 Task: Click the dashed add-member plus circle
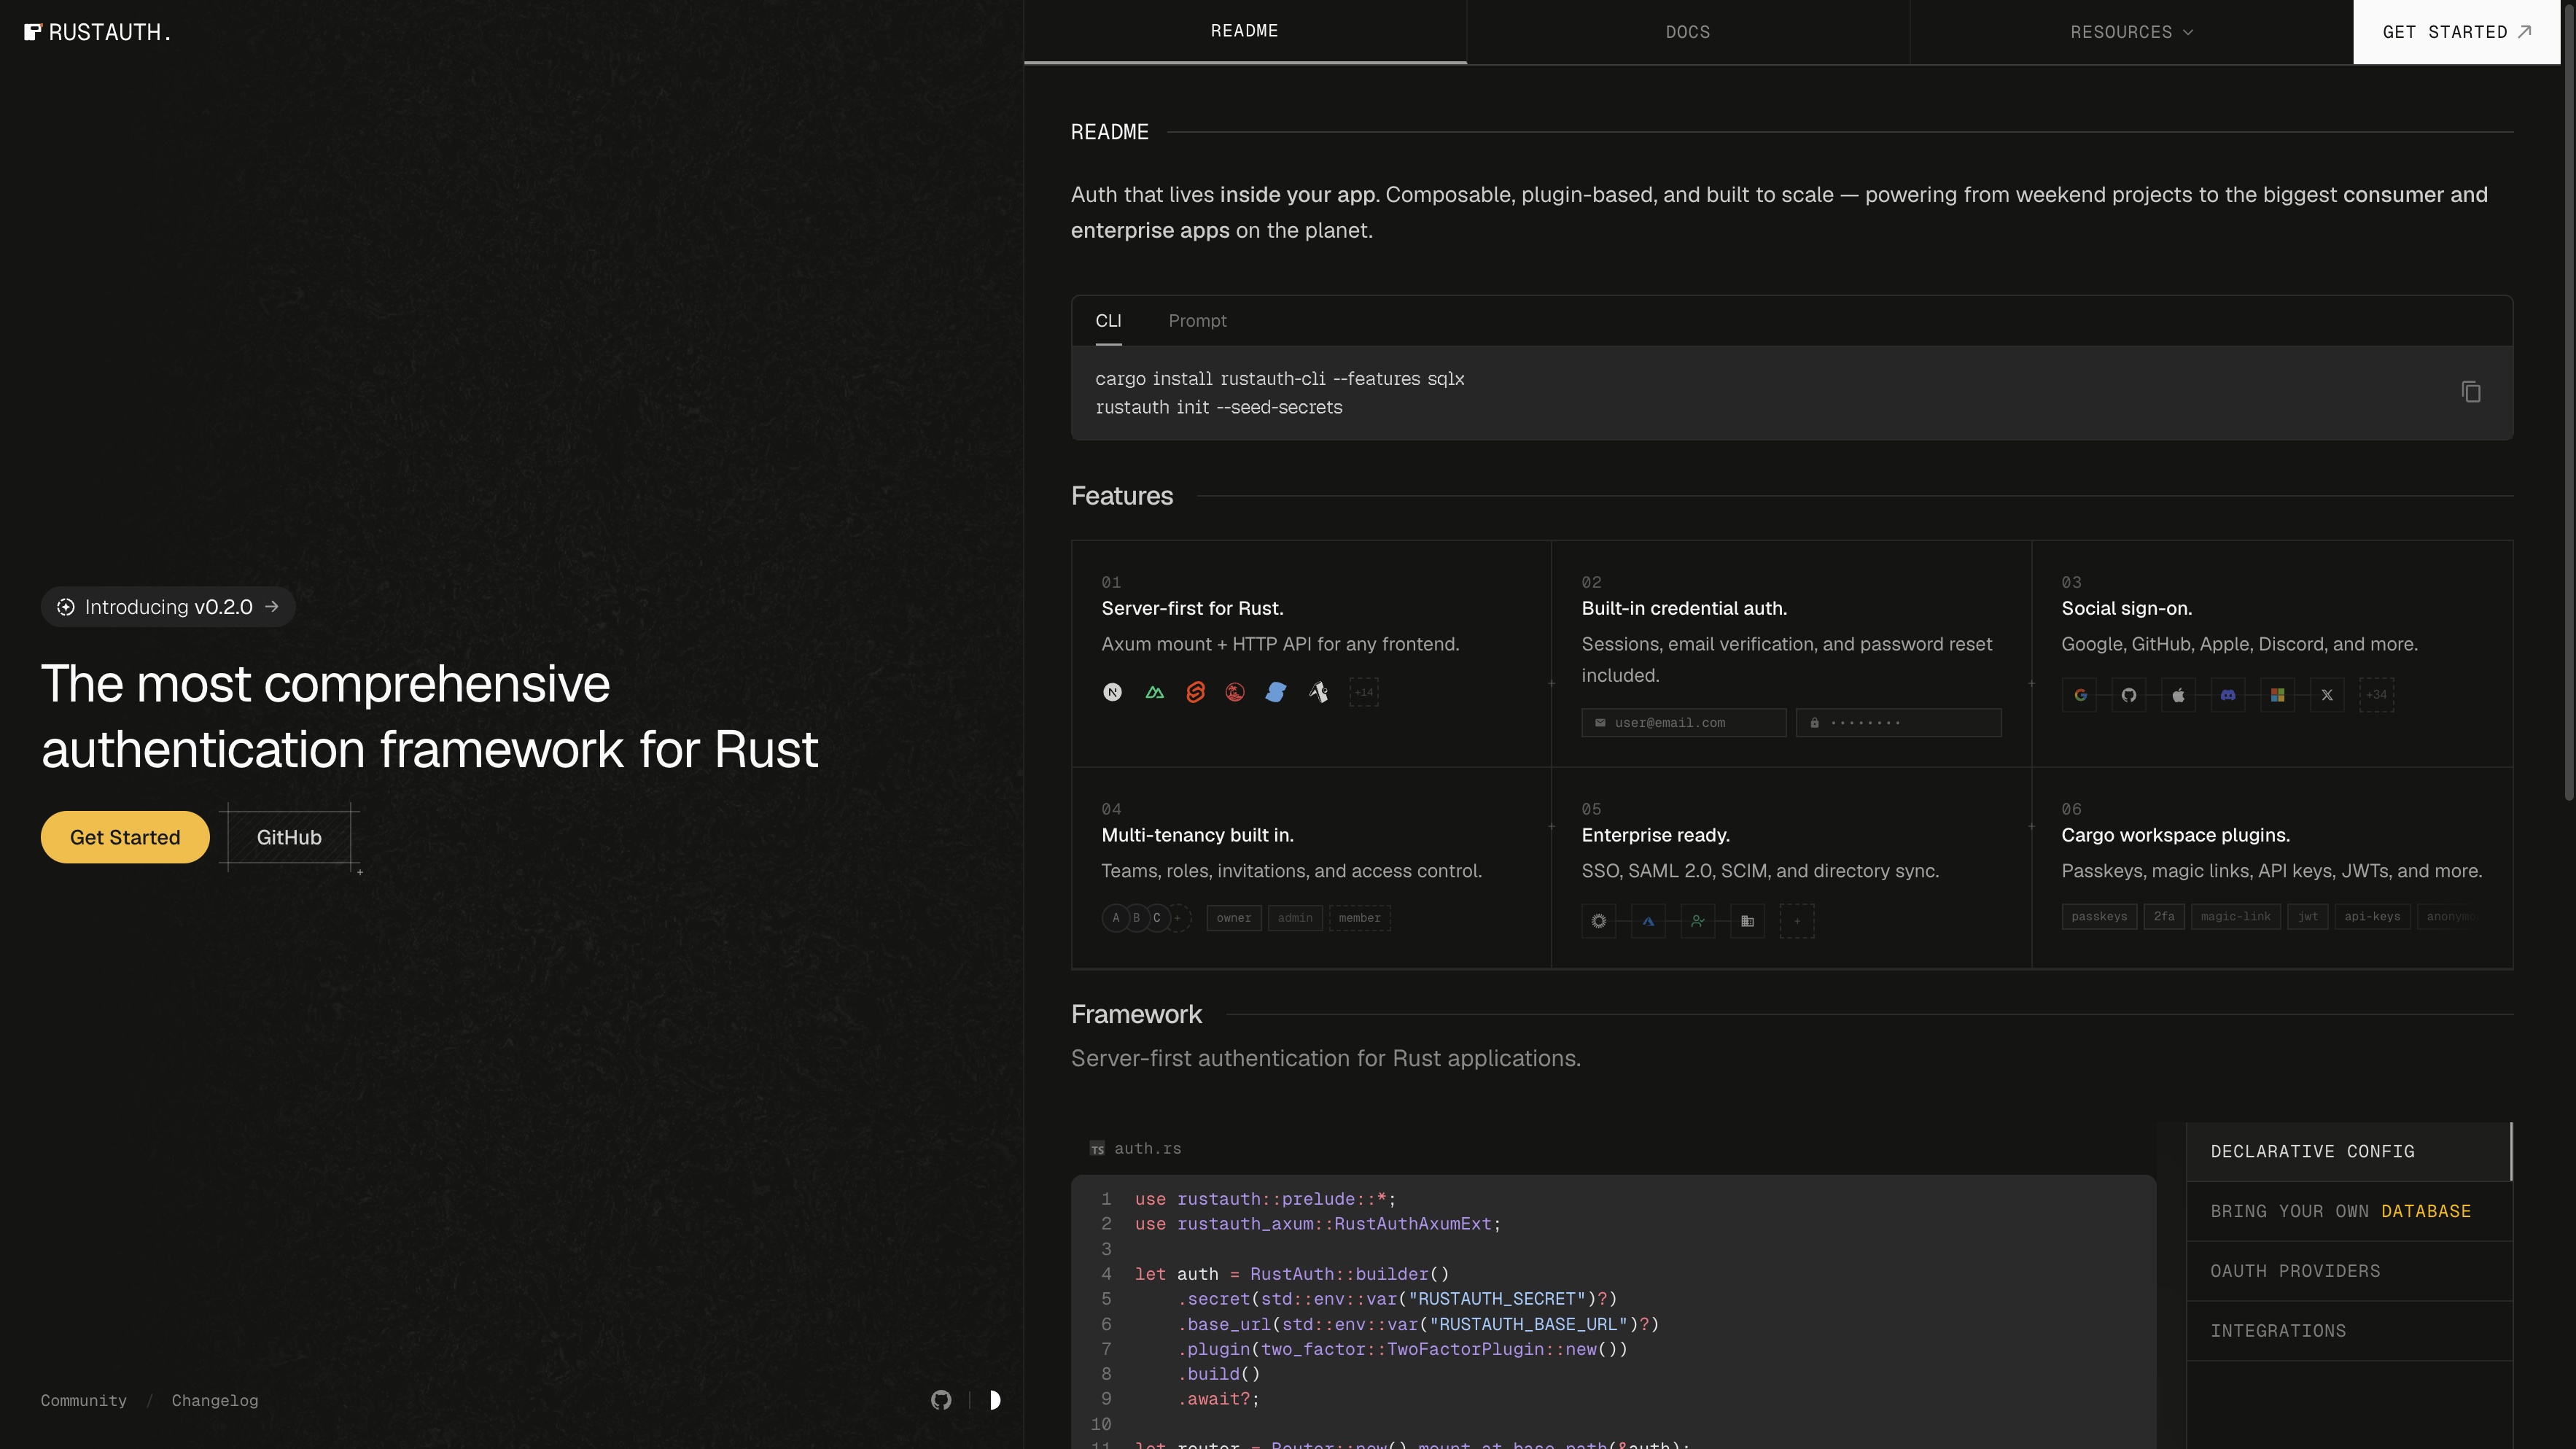point(1178,918)
